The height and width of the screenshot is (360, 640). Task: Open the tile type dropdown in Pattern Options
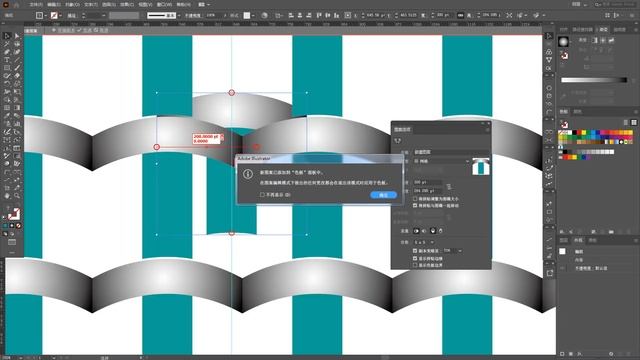point(441,161)
